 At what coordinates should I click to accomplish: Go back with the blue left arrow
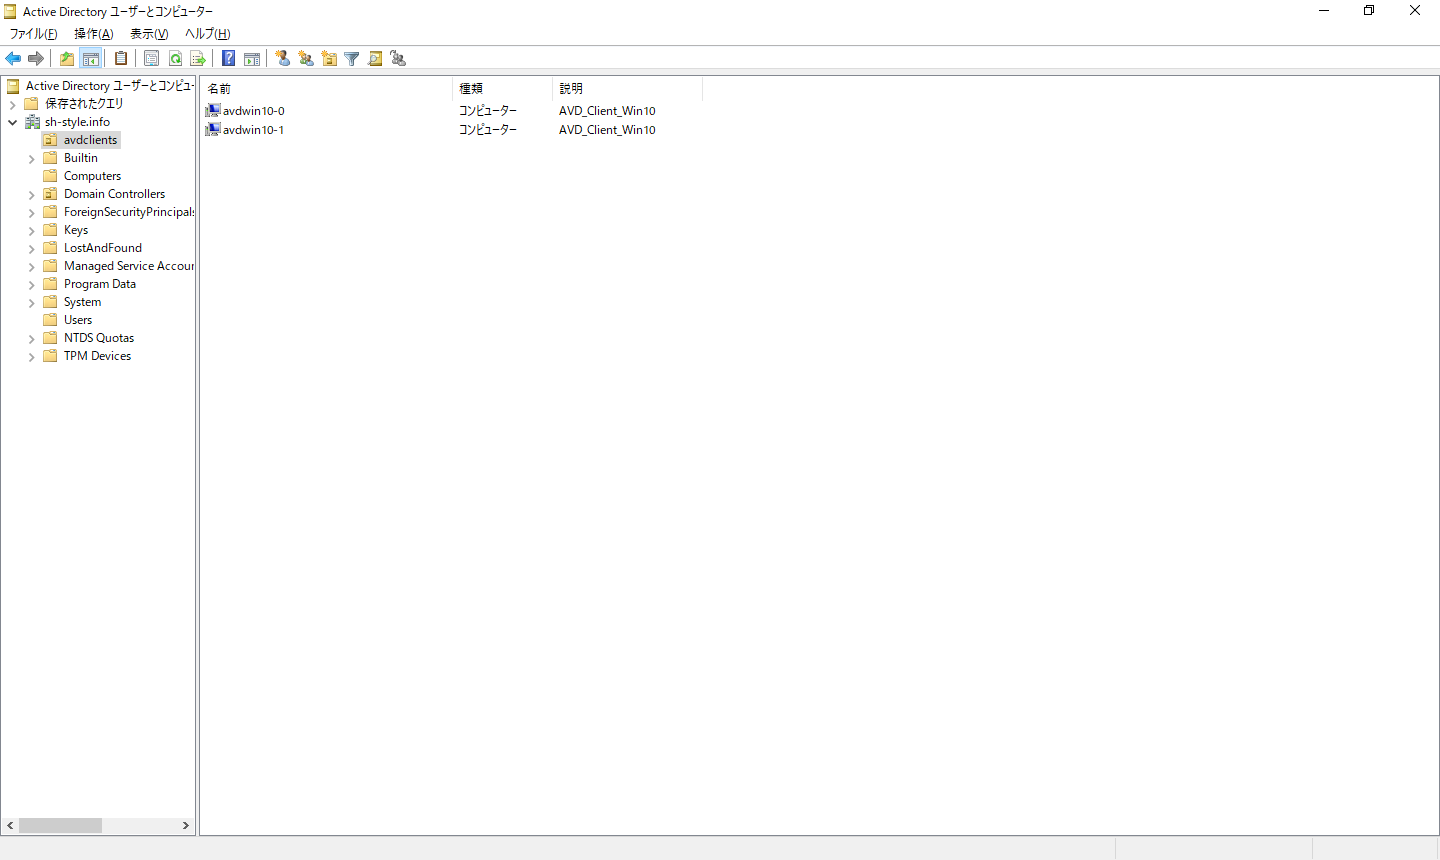pyautogui.click(x=13, y=59)
